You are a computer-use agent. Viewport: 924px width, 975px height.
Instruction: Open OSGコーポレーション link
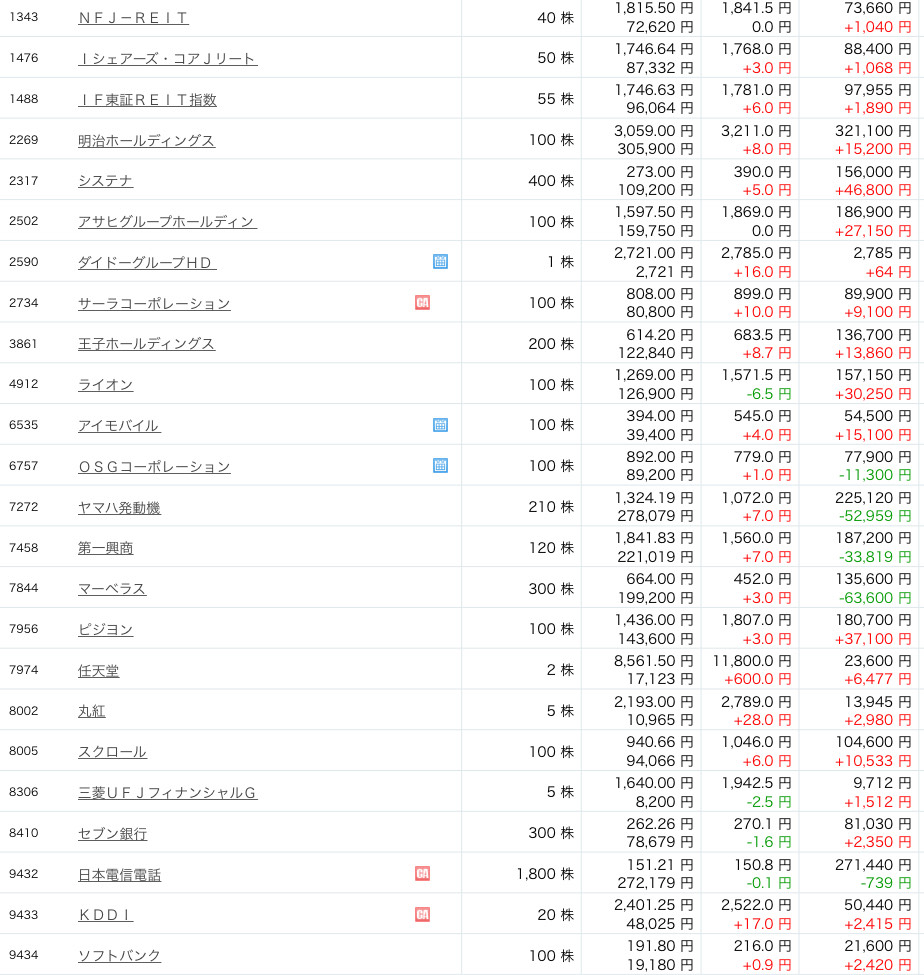[x=154, y=466]
